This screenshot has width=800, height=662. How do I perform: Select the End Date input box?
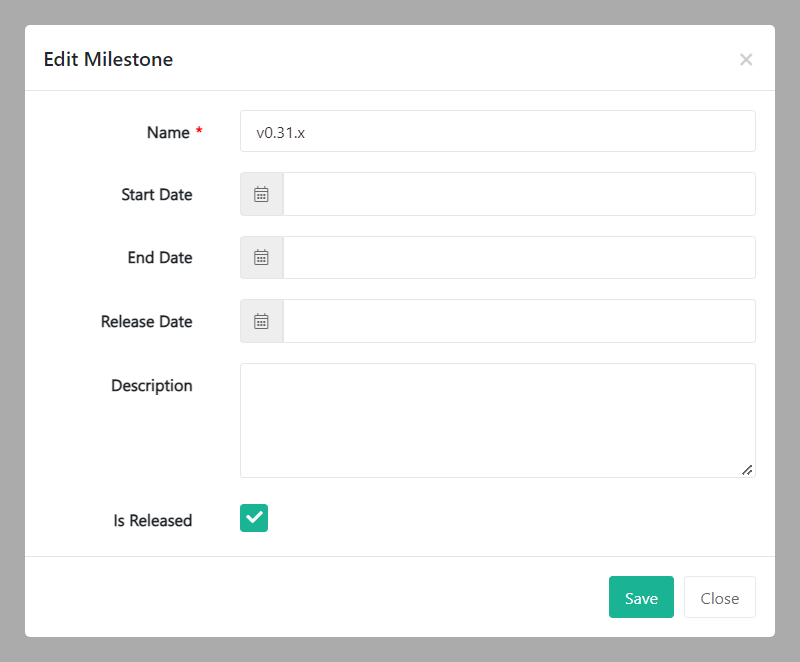518,258
